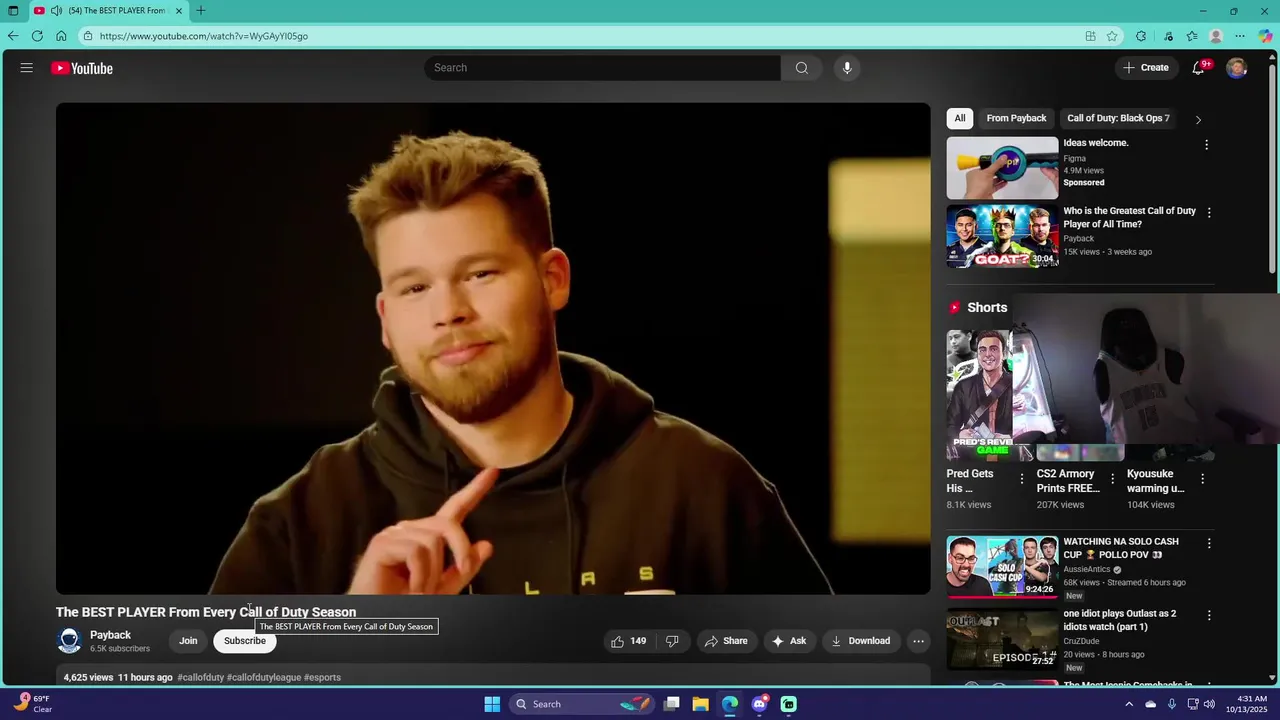Viewport: 1280px width, 720px height.
Task: Open options for Pred Gets His short
Action: coord(1022,479)
